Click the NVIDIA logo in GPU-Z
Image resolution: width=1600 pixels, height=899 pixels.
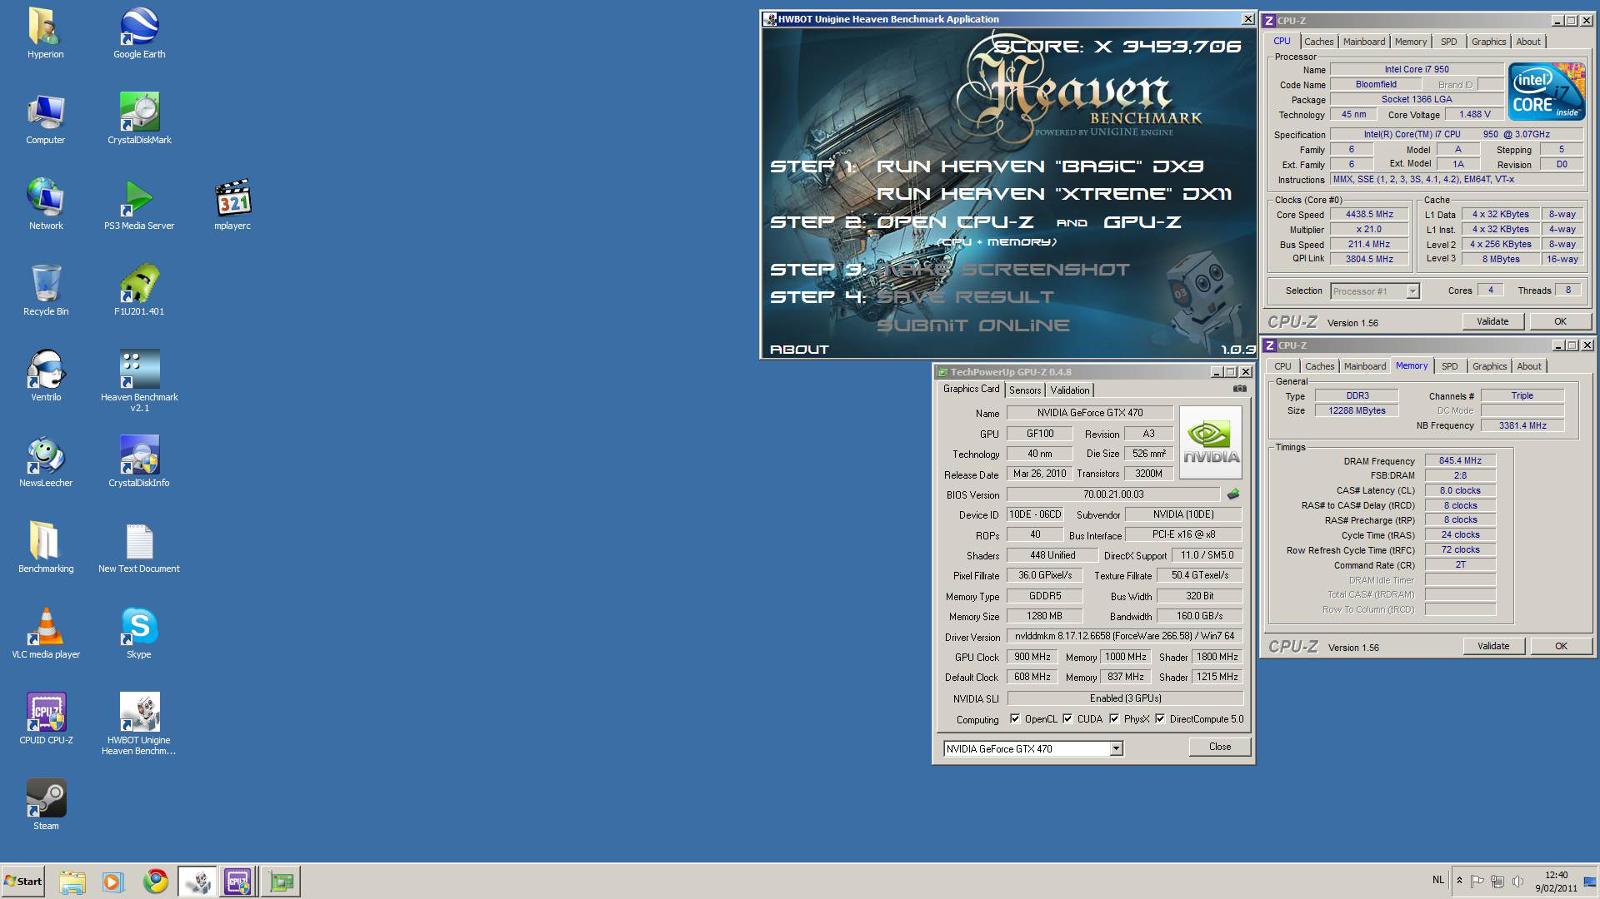(1211, 442)
